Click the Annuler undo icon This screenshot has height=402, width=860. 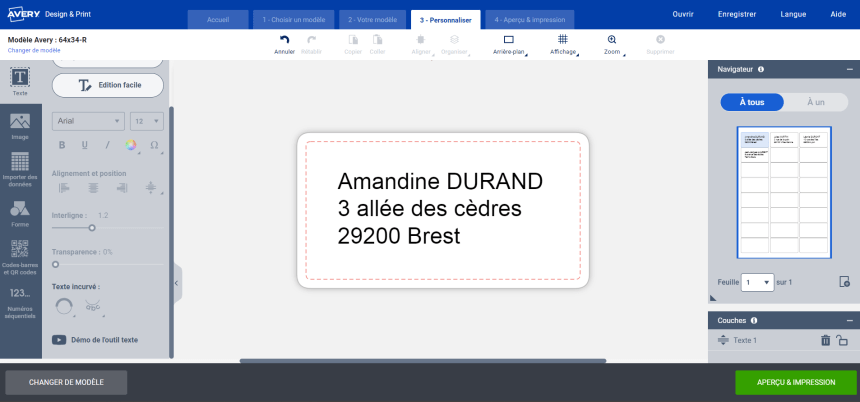tap(284, 40)
